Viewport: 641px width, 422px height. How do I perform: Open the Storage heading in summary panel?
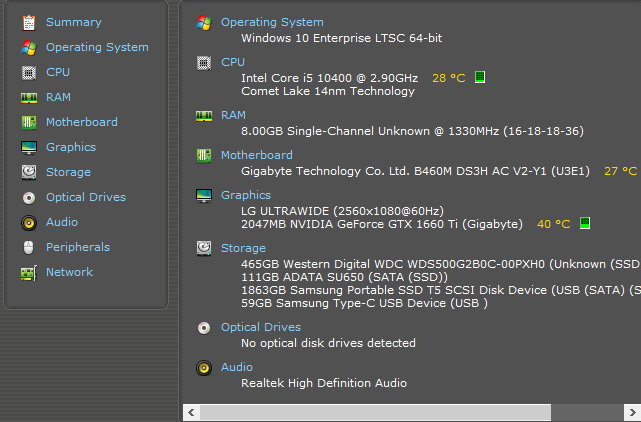pos(243,248)
